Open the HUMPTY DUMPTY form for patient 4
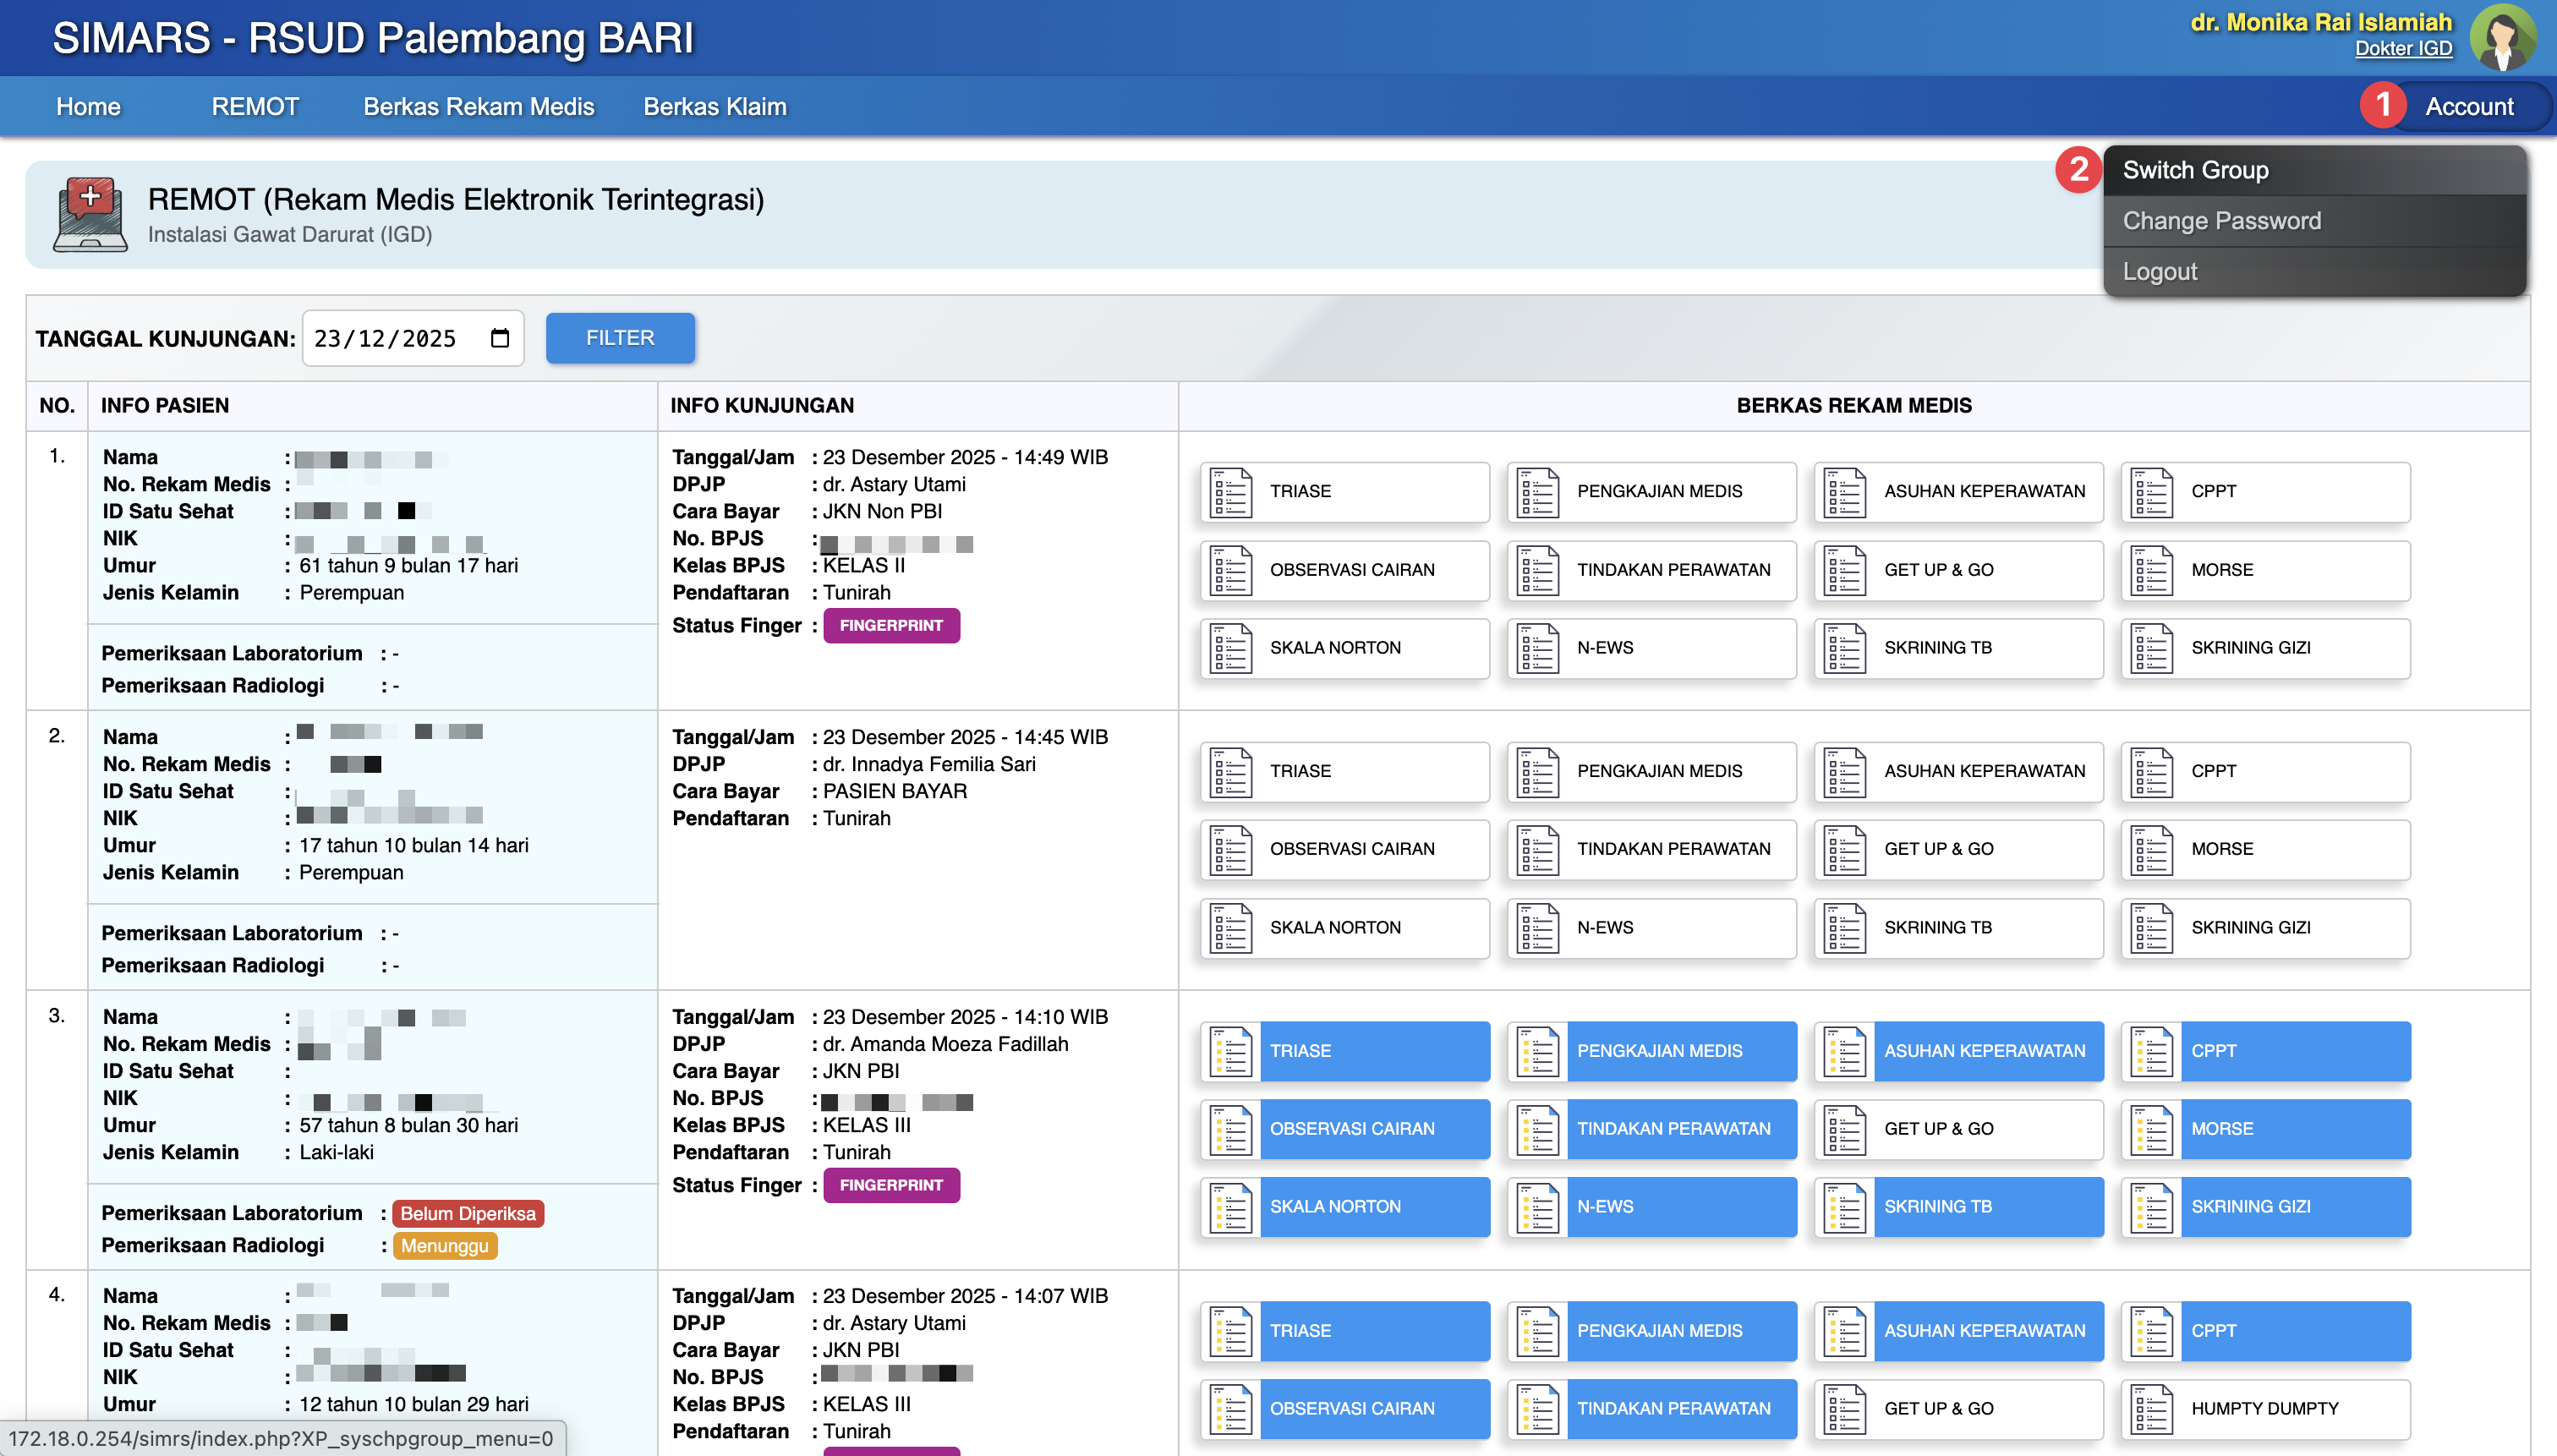Image resolution: width=2557 pixels, height=1456 pixels. (x=2264, y=1408)
